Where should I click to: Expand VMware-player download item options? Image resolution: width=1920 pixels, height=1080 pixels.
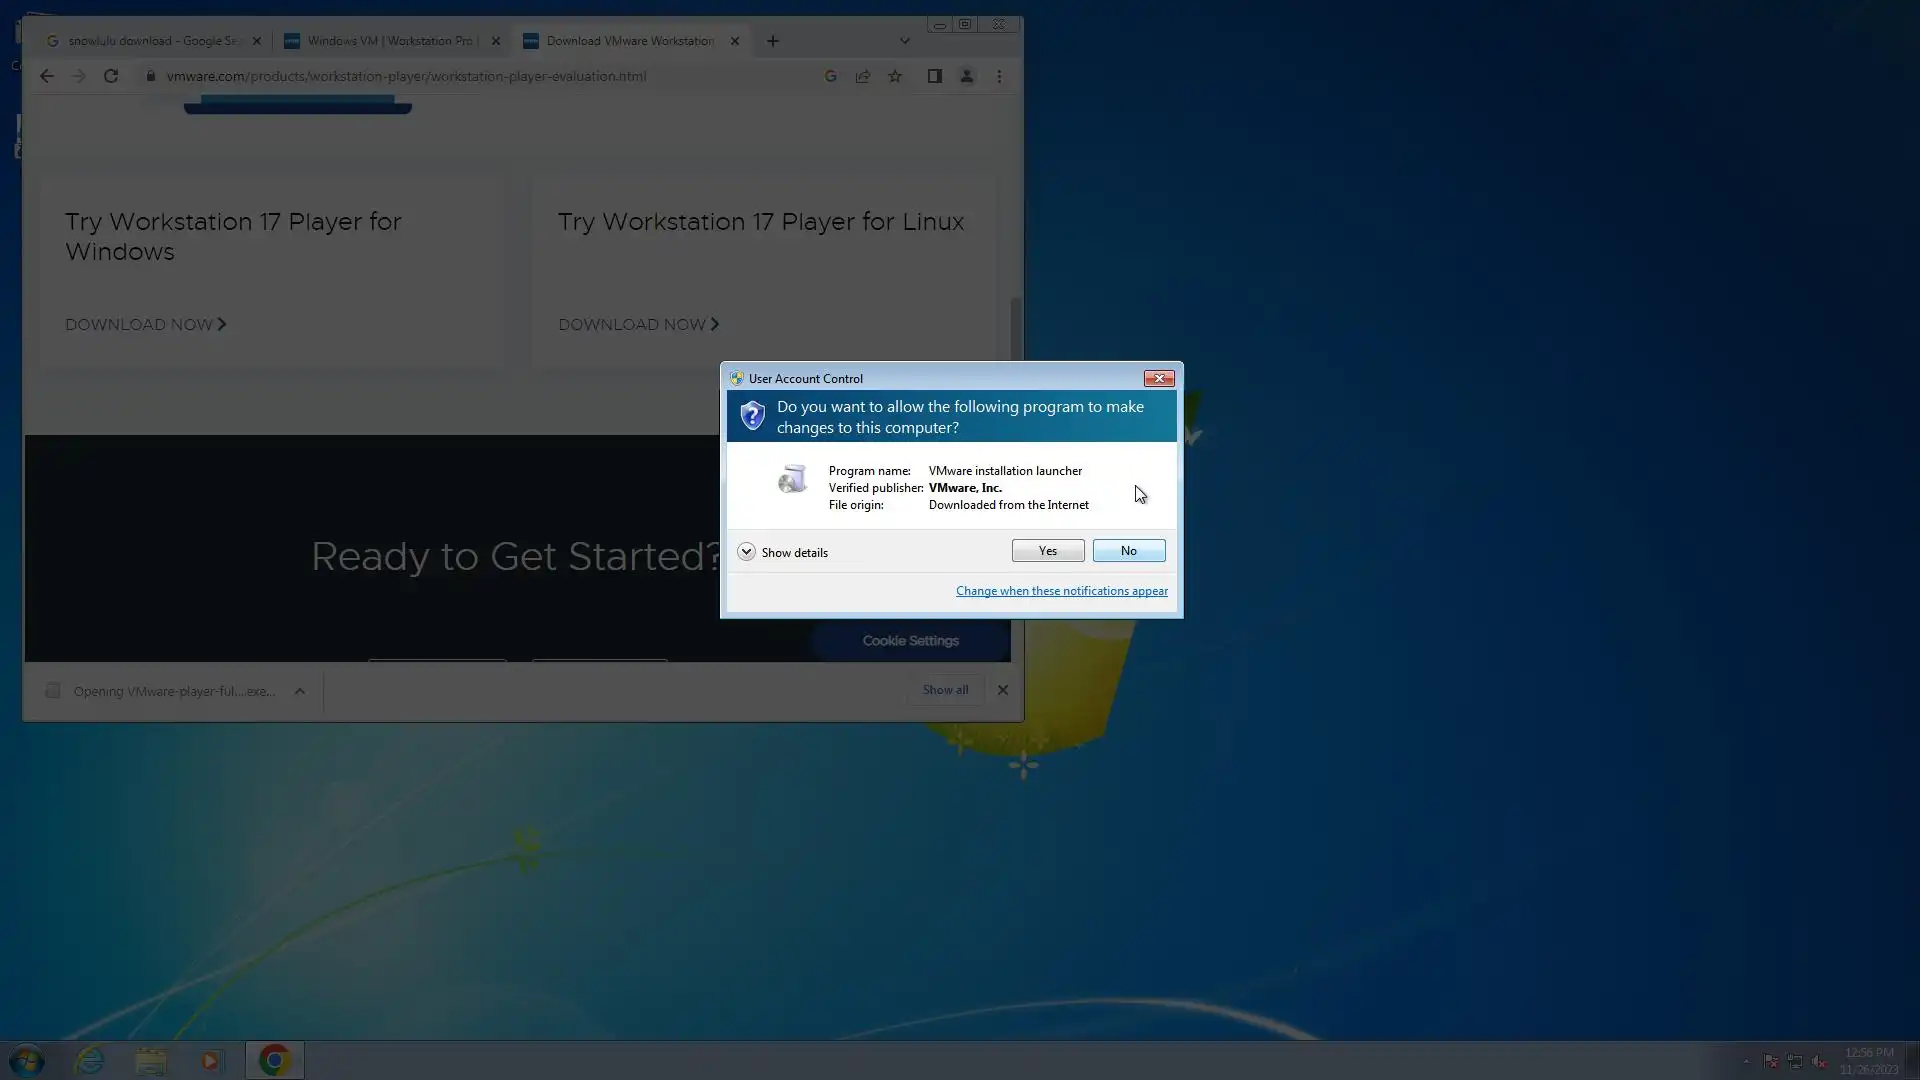(x=299, y=691)
